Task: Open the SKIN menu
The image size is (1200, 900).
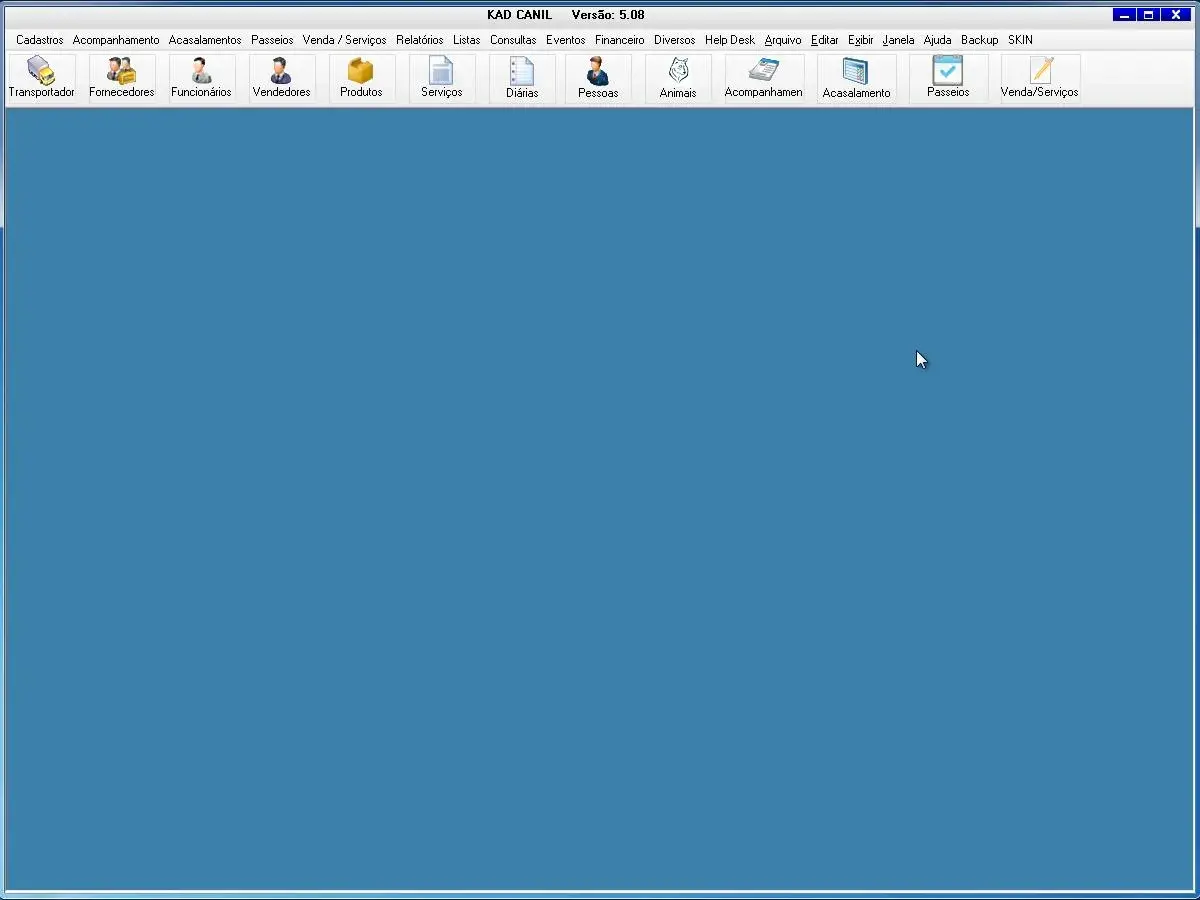Action: click(1020, 40)
